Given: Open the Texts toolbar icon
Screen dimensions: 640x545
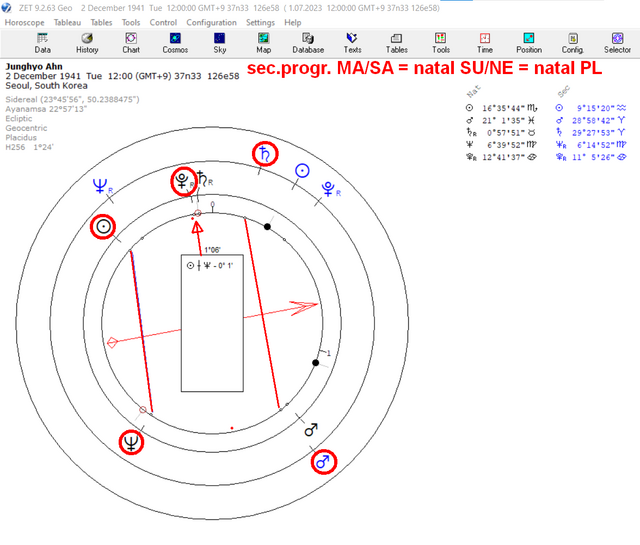Looking at the screenshot, I should (x=352, y=43).
